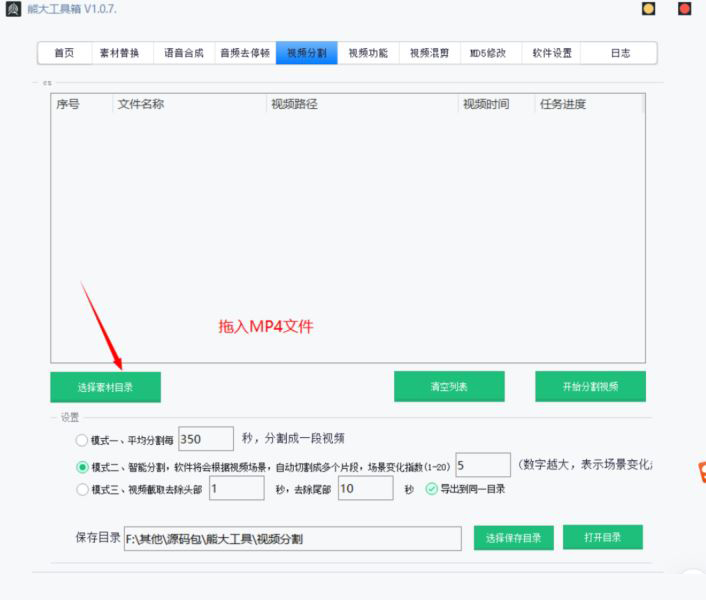Viewport: 706px width, 600px height.
Task: Click the app logo icon in title bar
Action: point(13,9)
